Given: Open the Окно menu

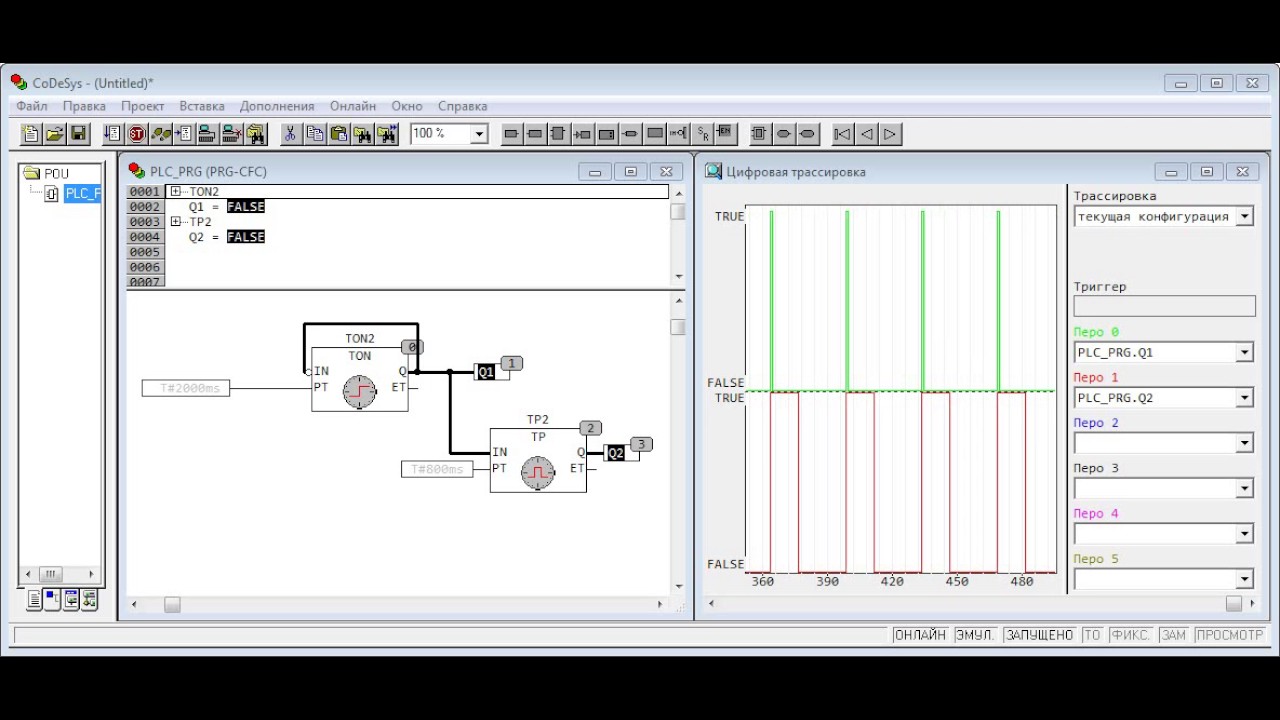Looking at the screenshot, I should tap(407, 106).
